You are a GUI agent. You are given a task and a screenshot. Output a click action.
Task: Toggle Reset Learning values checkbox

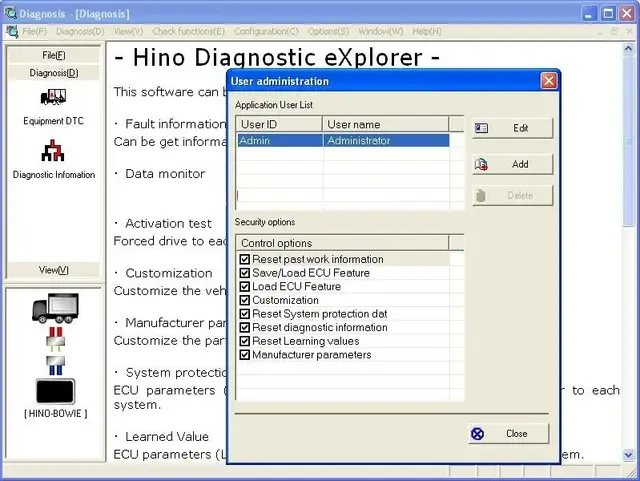click(x=244, y=341)
